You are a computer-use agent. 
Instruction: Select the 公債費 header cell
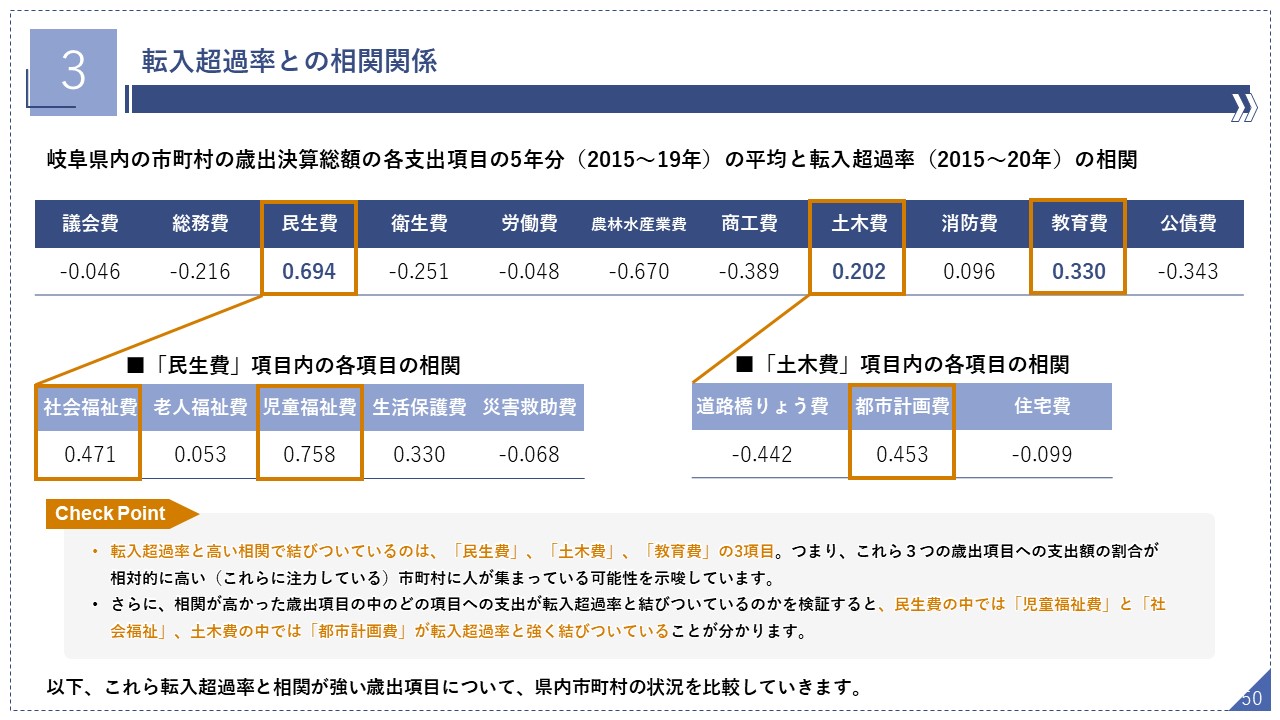coord(1189,224)
